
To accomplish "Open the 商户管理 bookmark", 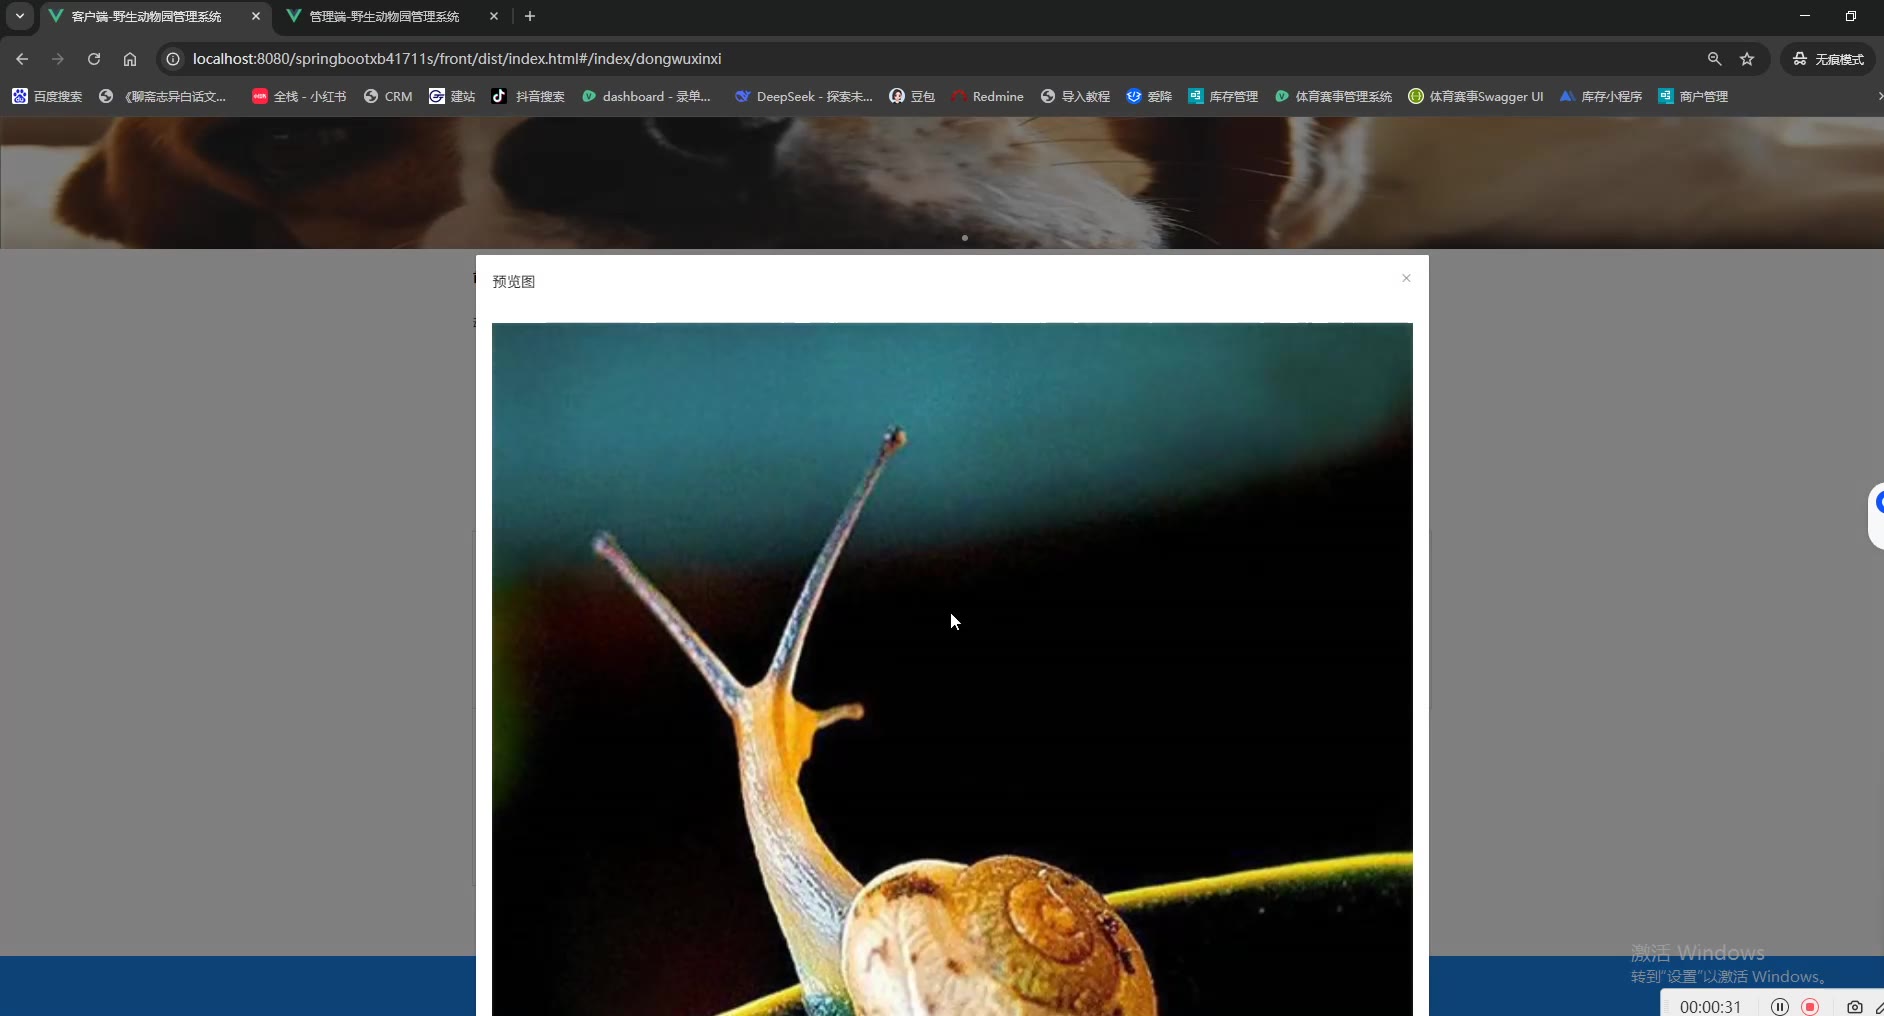I will (x=1693, y=96).
